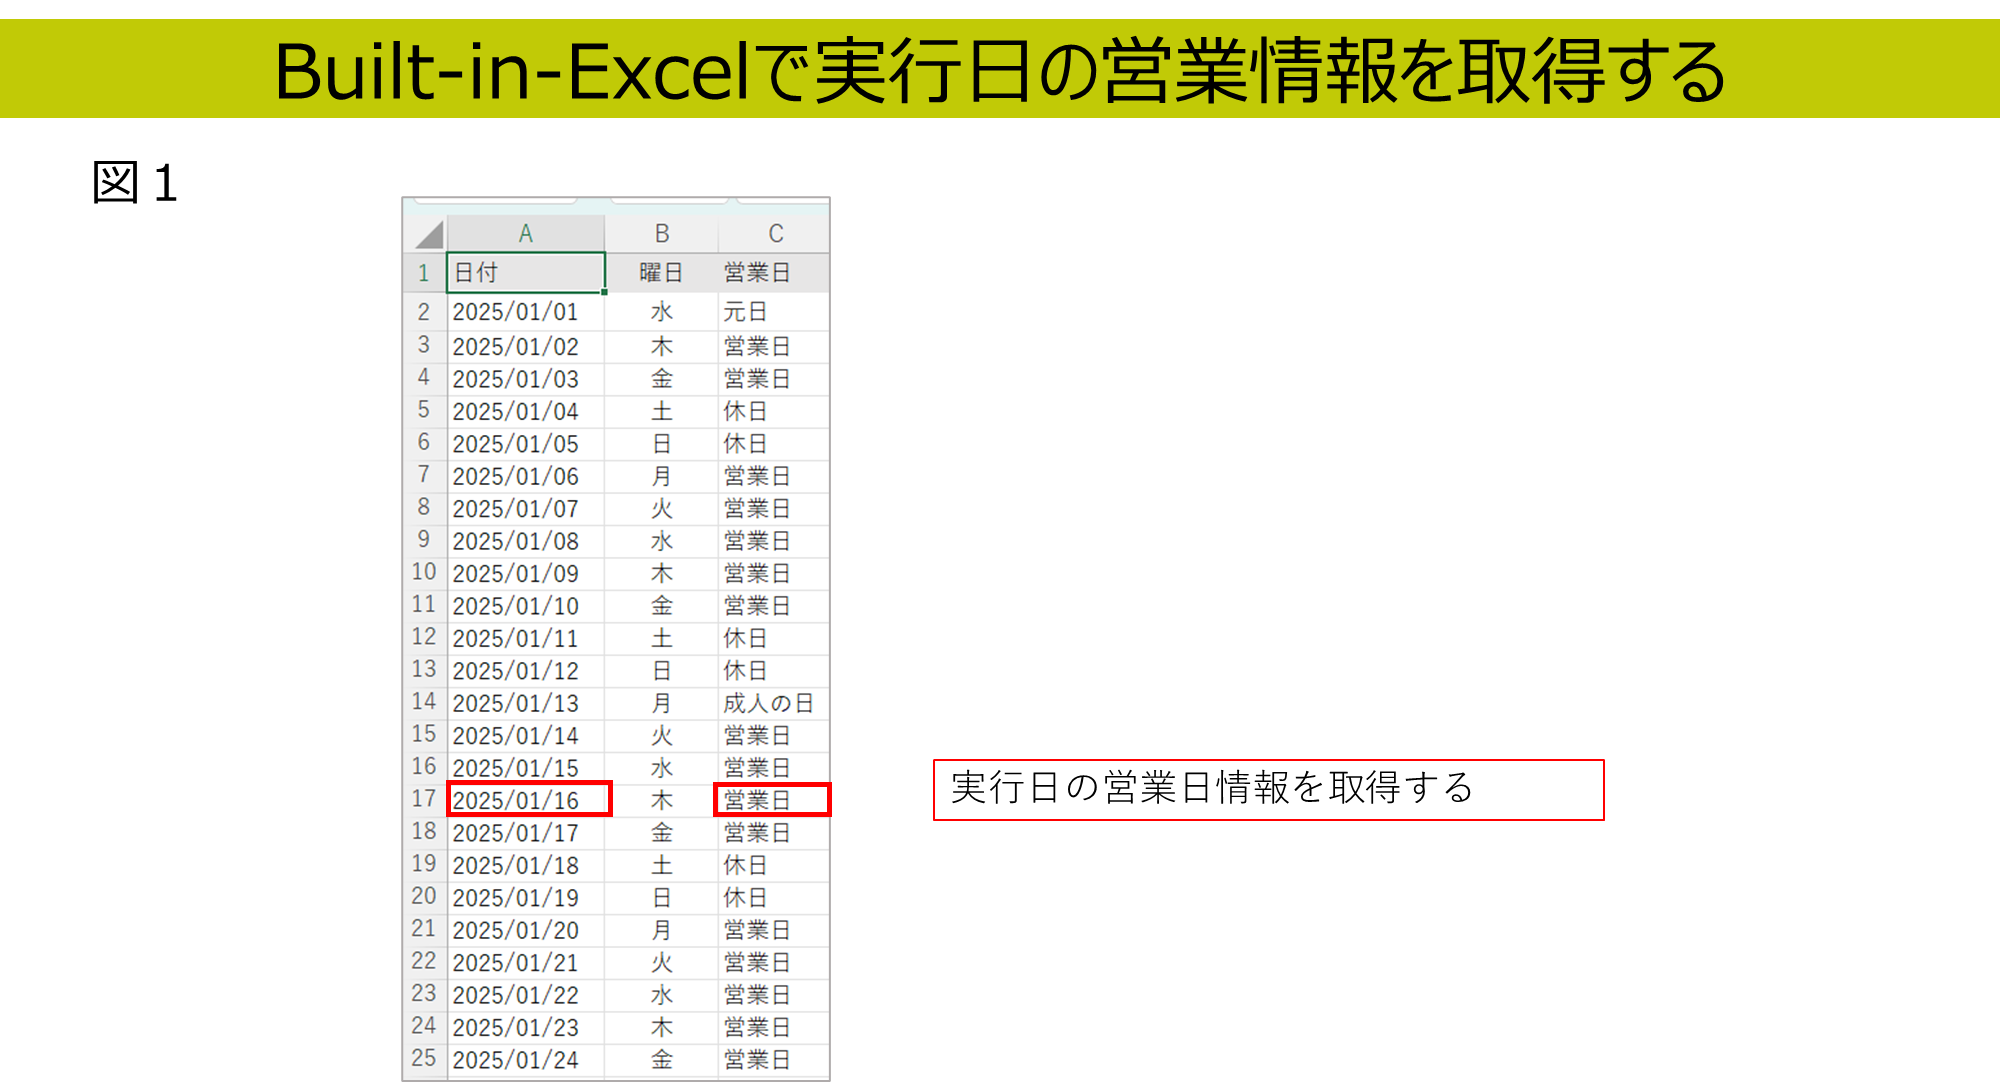
Task: Click the 成人の日 cell
Action: coord(774,703)
